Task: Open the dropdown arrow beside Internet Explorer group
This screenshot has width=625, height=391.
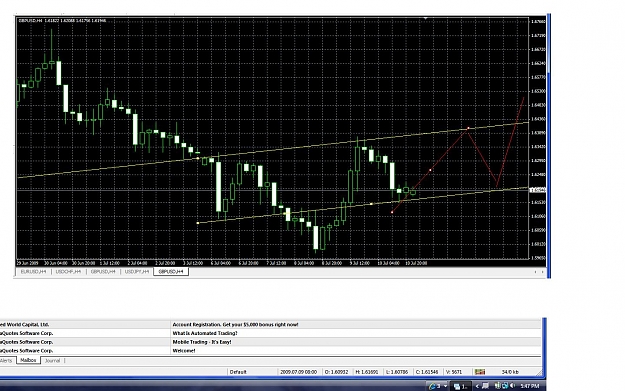Action: click(x=446, y=386)
